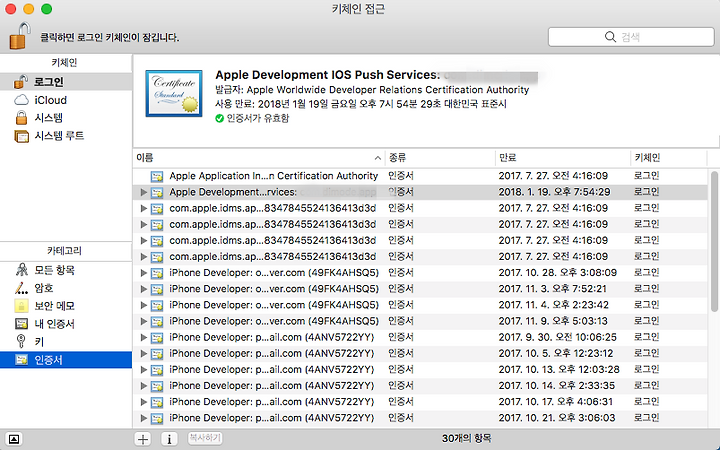The height and width of the screenshot is (450, 720).
Task: Click the 로그인 open-lock icon
Action: 21,82
